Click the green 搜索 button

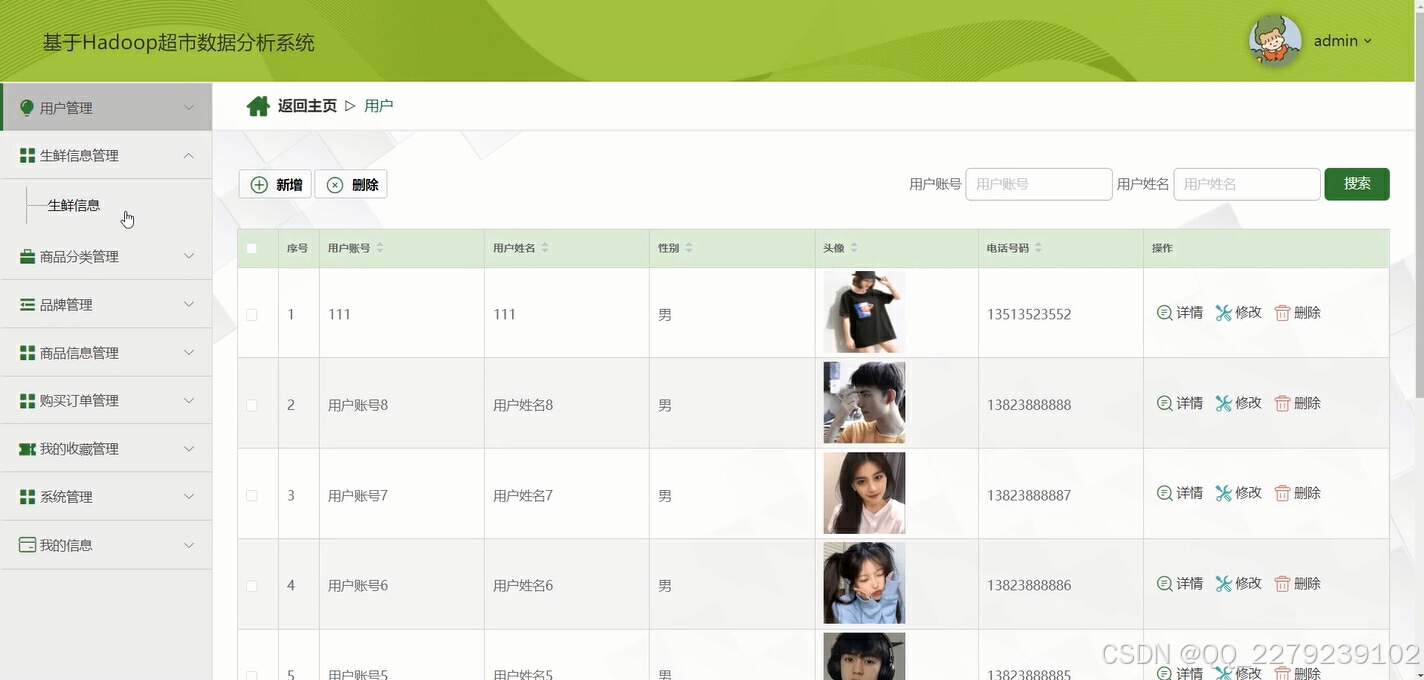[x=1357, y=184]
